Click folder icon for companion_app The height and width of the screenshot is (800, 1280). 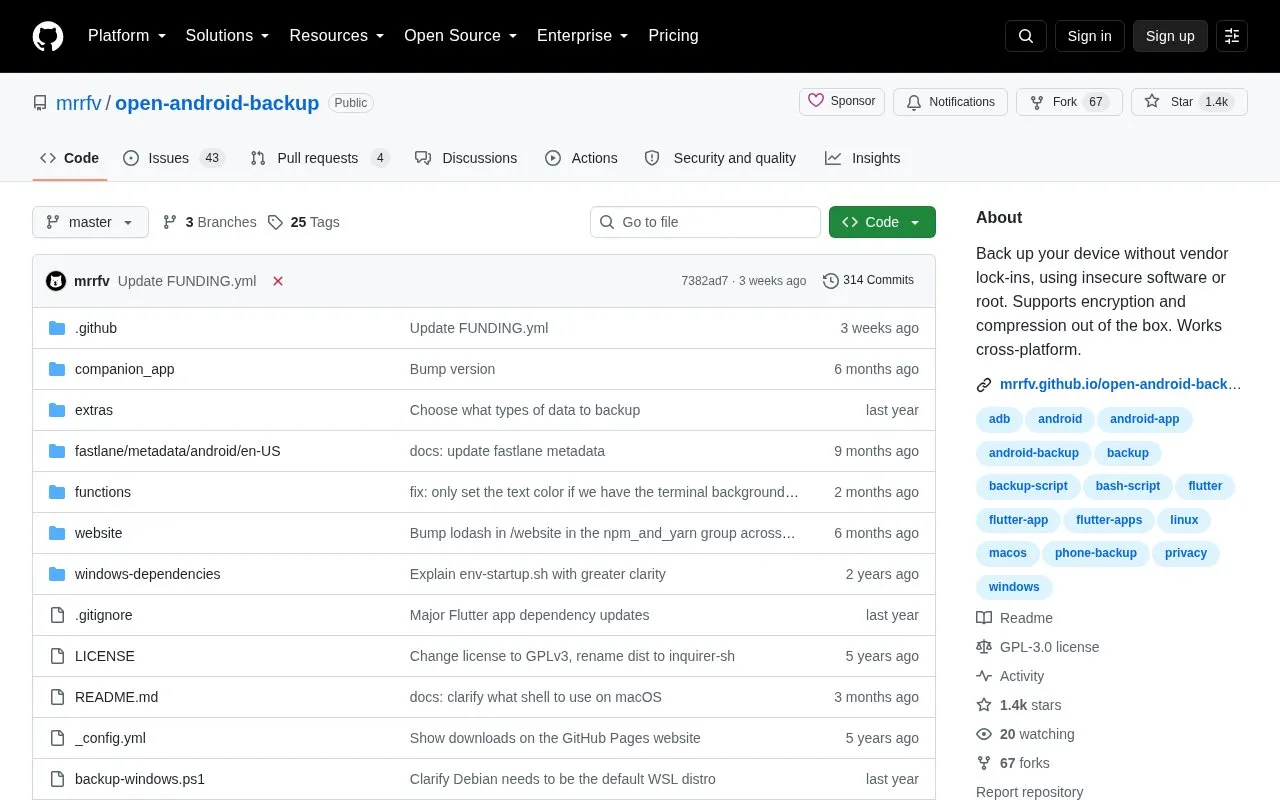tap(57, 369)
